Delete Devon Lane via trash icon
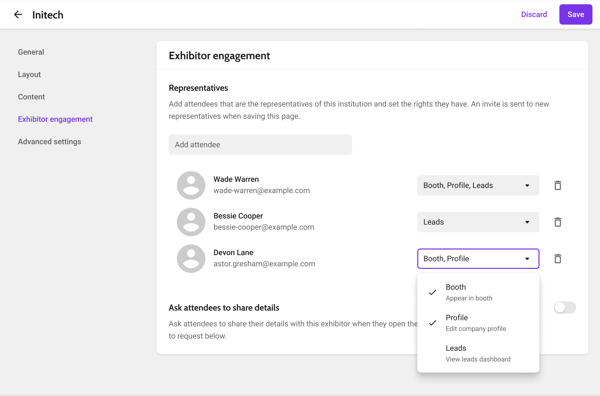Image resolution: width=600 pixels, height=396 pixels. point(558,259)
